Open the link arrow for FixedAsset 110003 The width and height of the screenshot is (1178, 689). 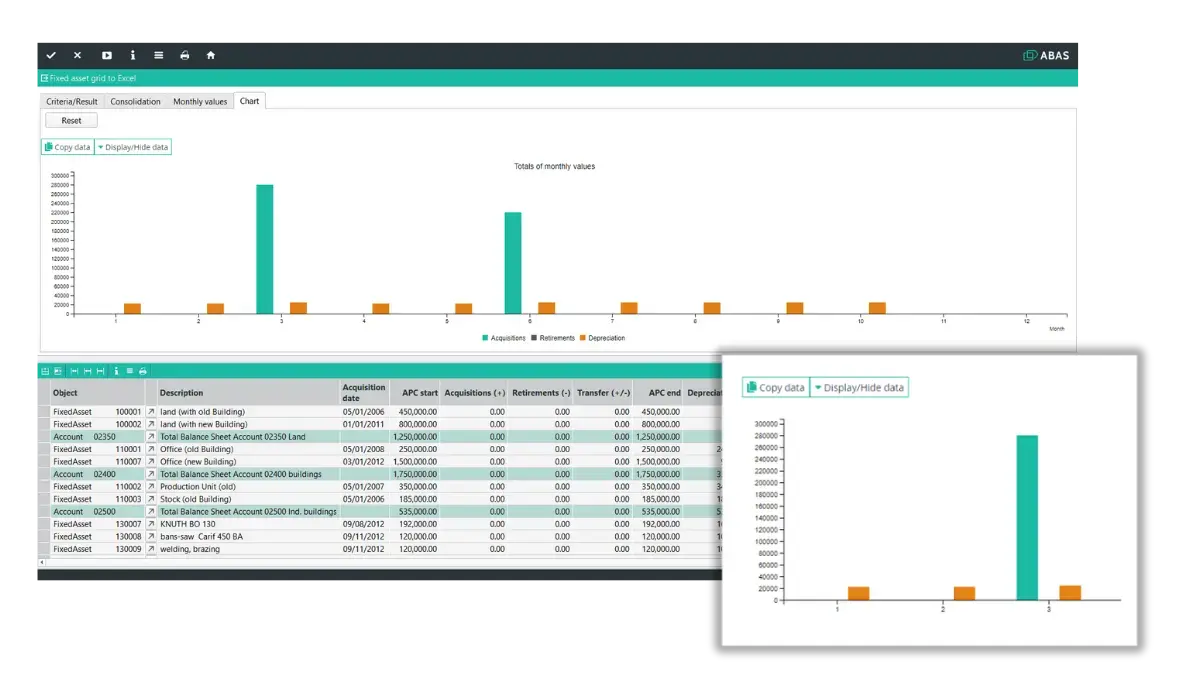click(x=151, y=499)
